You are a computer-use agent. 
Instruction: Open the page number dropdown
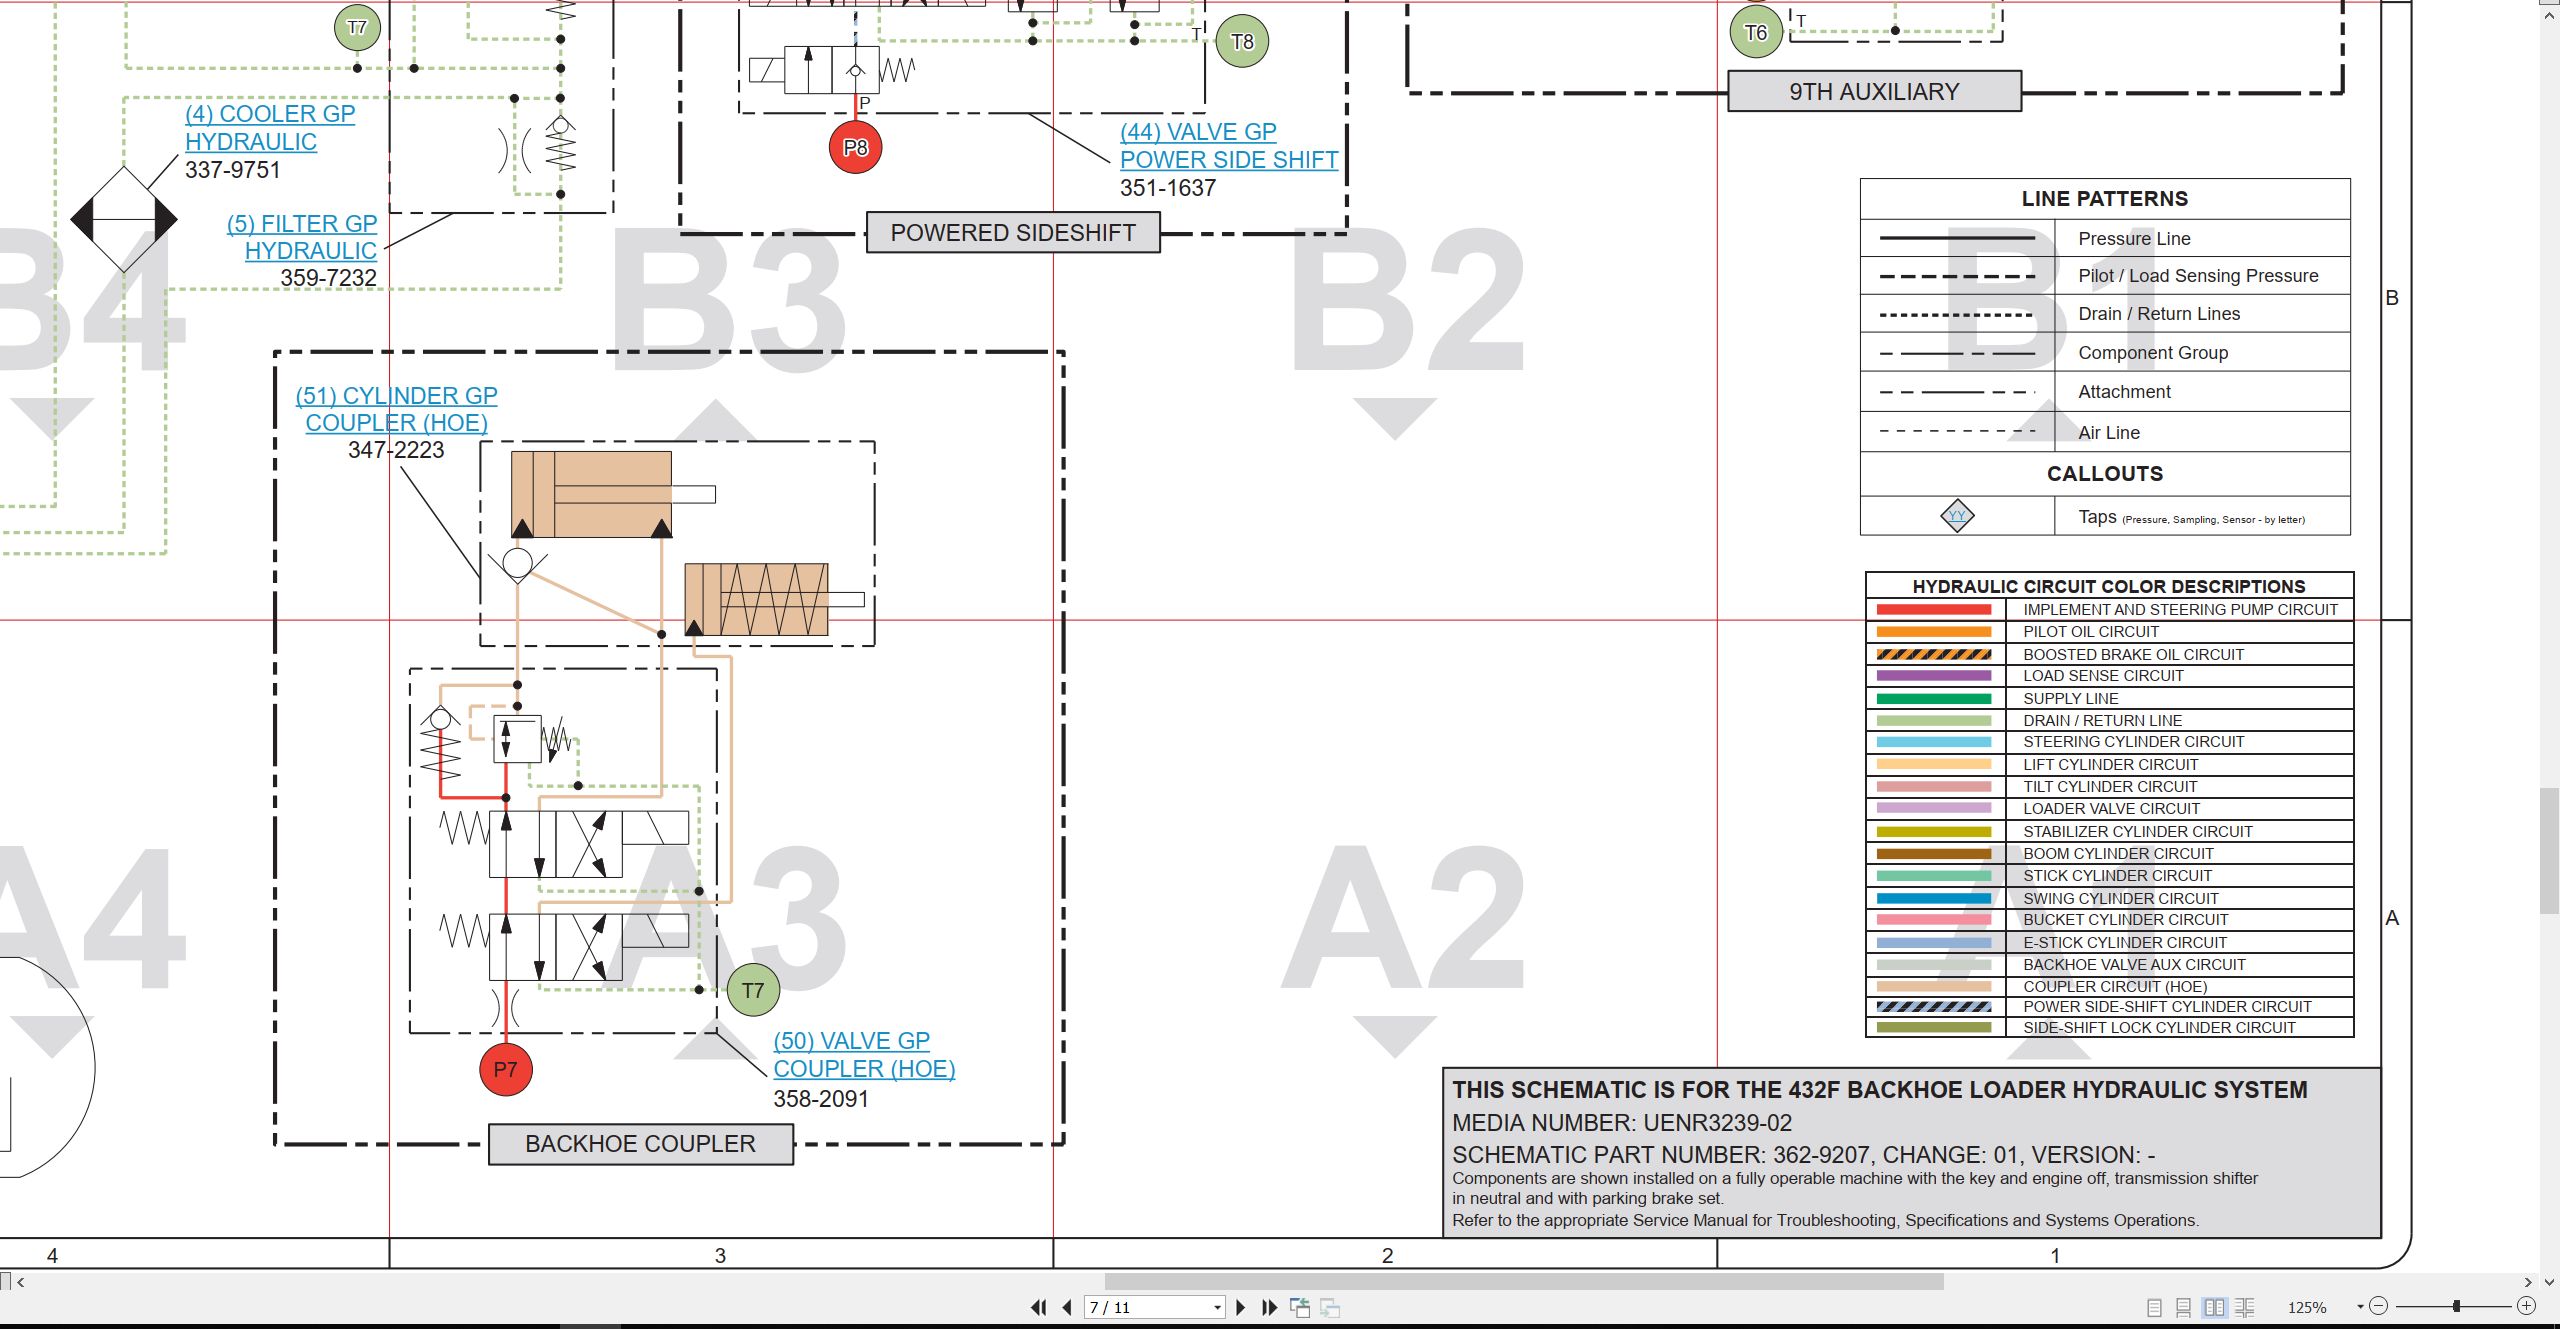[x=1217, y=1307]
